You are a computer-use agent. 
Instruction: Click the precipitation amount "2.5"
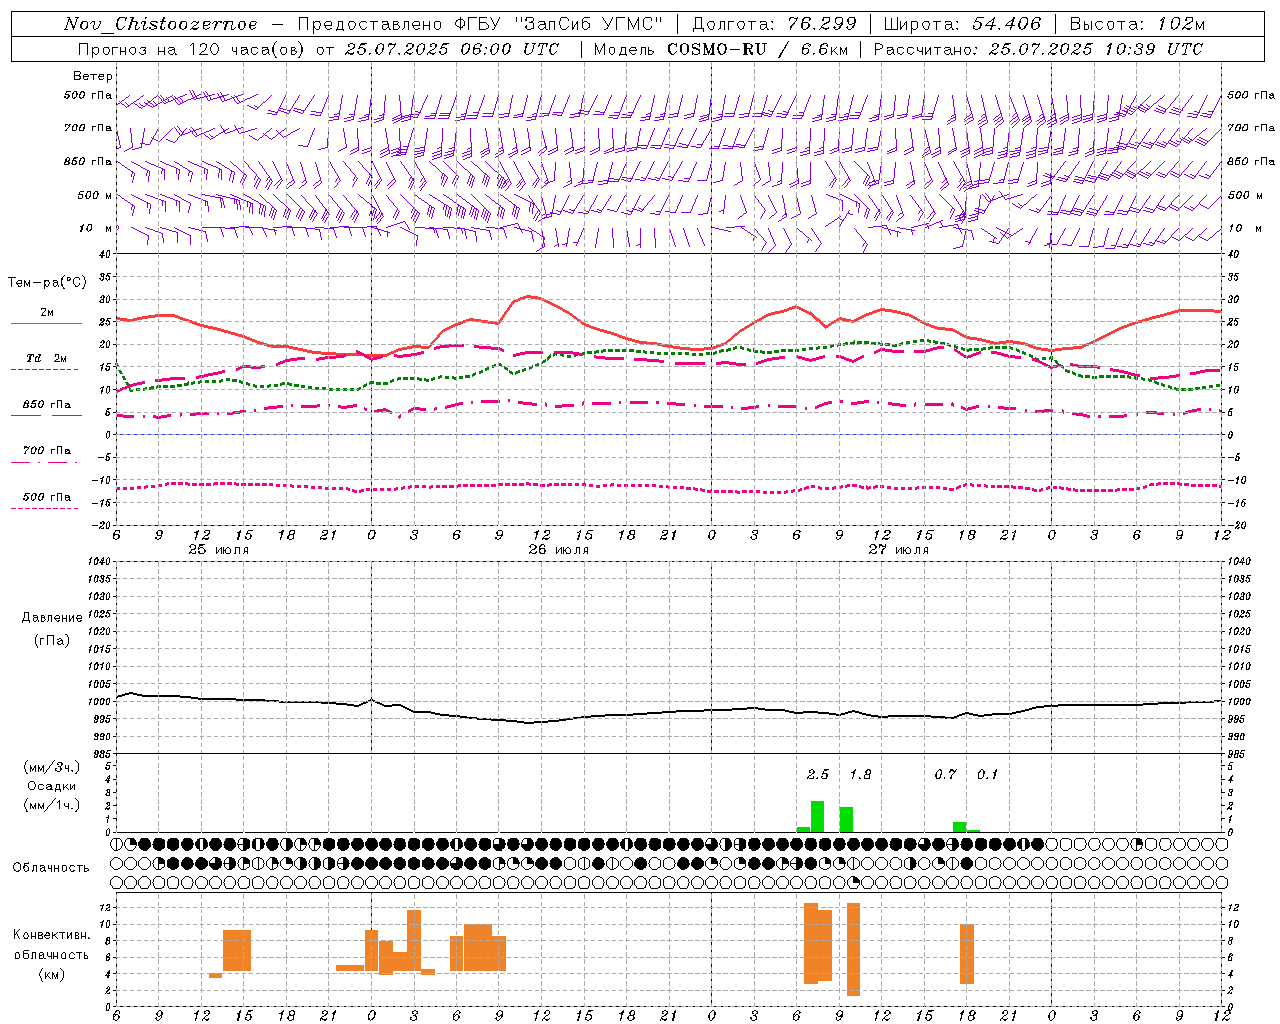[x=818, y=774]
